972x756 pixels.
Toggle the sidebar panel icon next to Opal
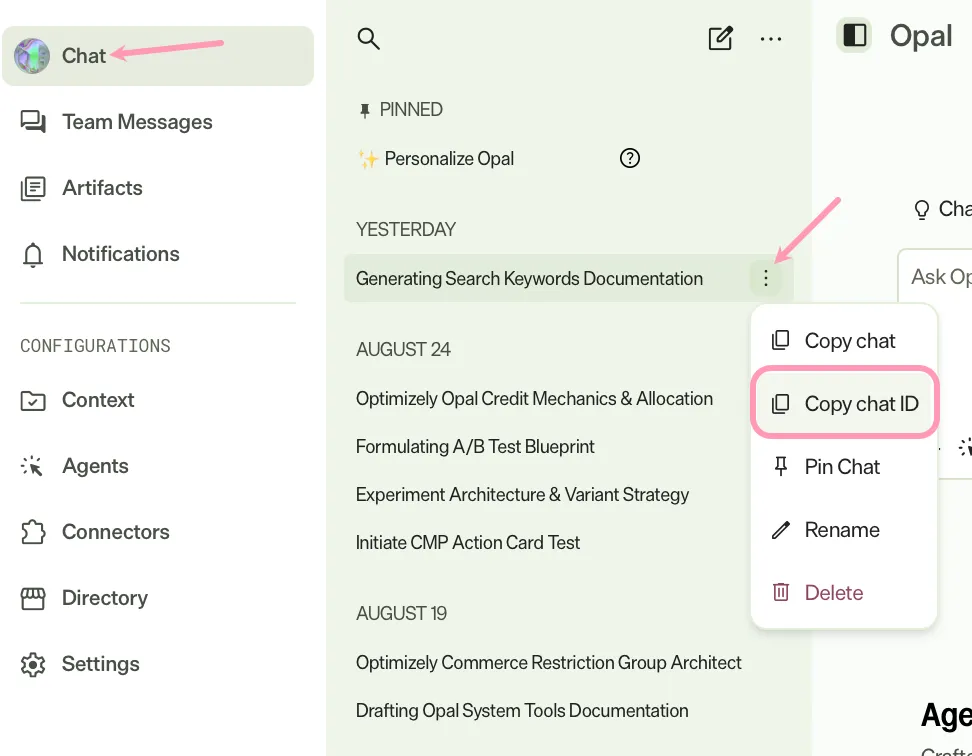pos(854,35)
